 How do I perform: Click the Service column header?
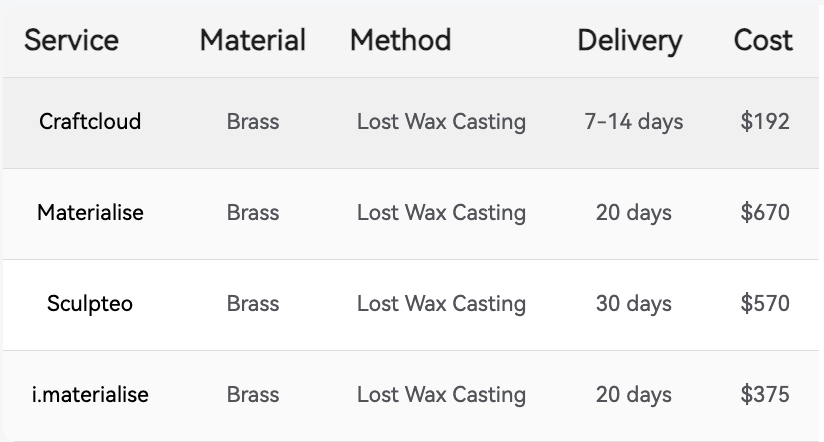[x=71, y=40]
